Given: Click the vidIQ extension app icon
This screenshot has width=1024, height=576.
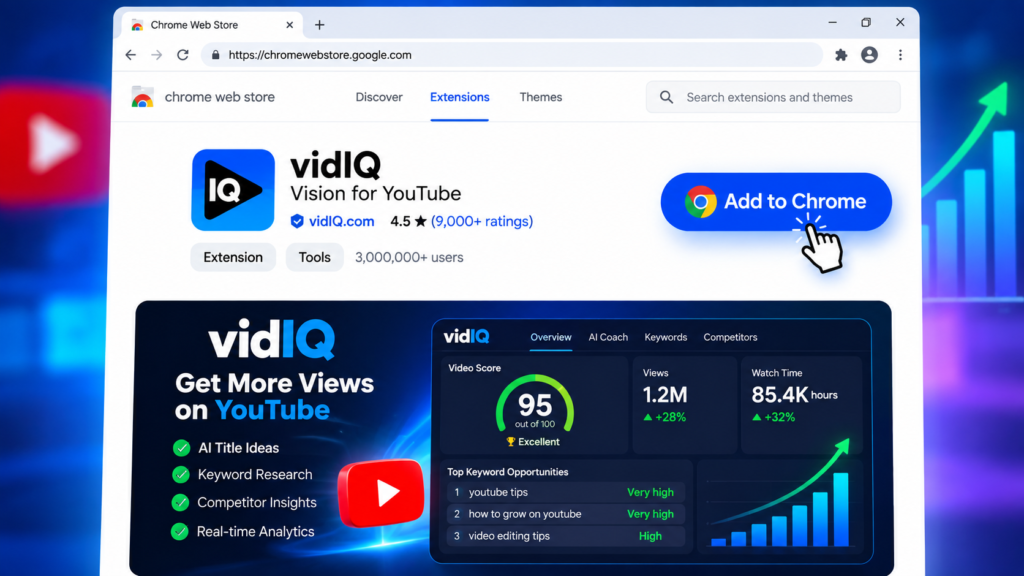Looking at the screenshot, I should [233, 190].
